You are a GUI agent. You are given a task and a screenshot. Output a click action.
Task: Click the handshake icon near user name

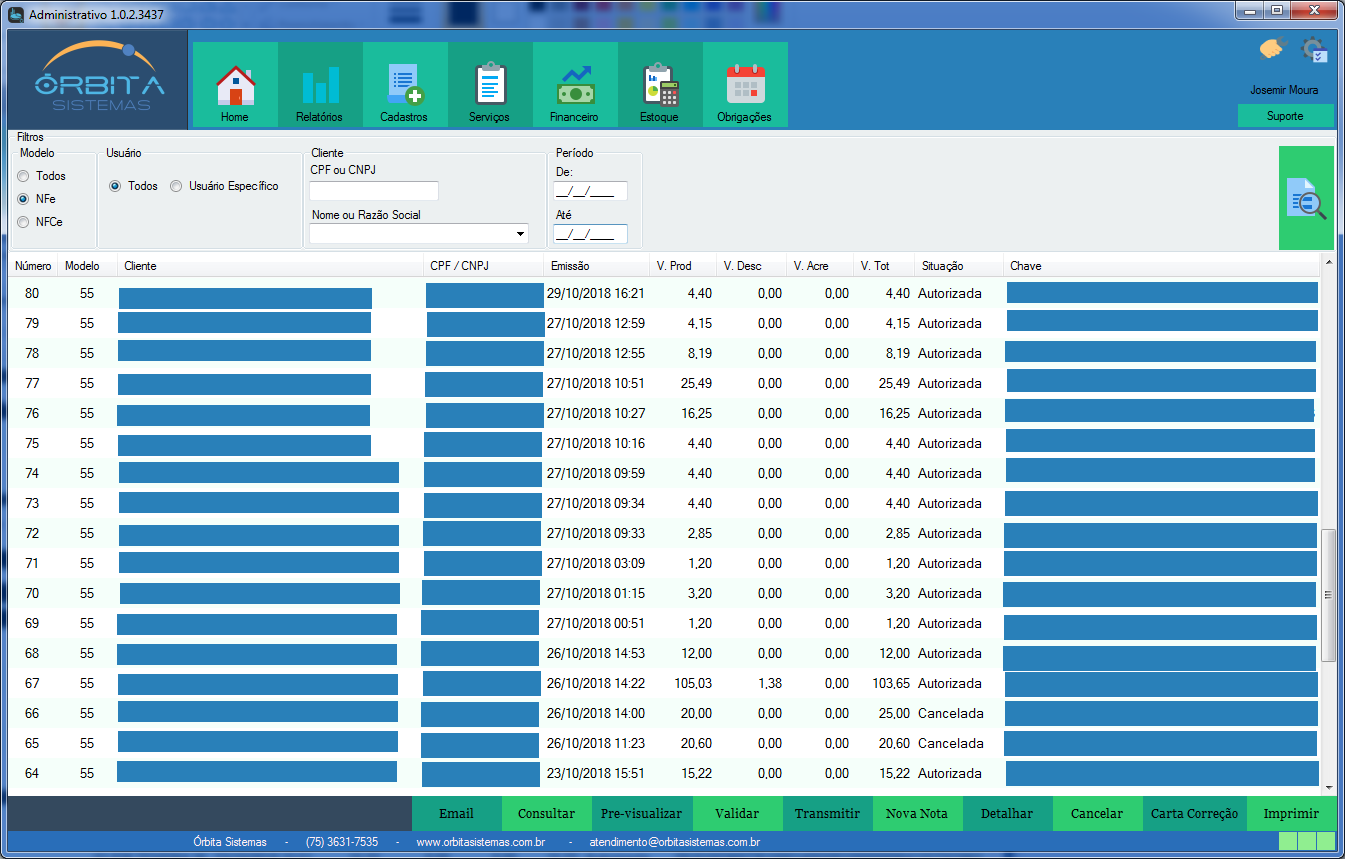pos(1271,49)
